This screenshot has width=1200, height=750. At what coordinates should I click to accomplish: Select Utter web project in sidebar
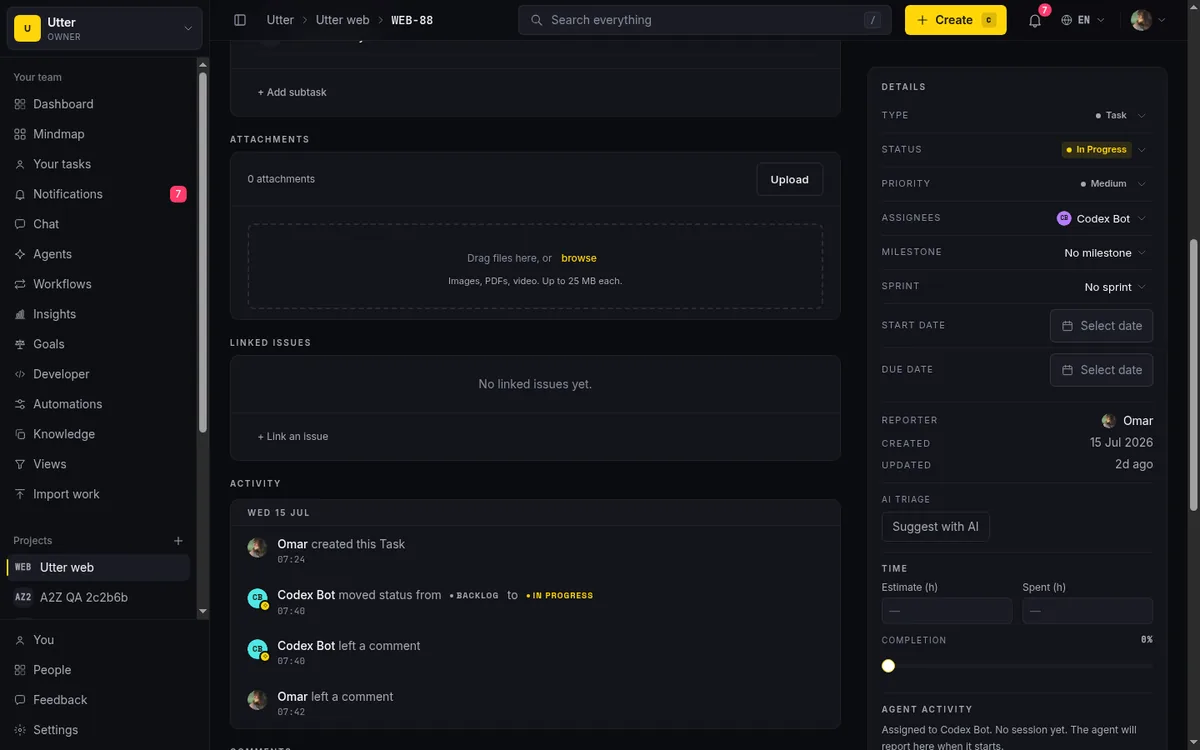(x=98, y=567)
